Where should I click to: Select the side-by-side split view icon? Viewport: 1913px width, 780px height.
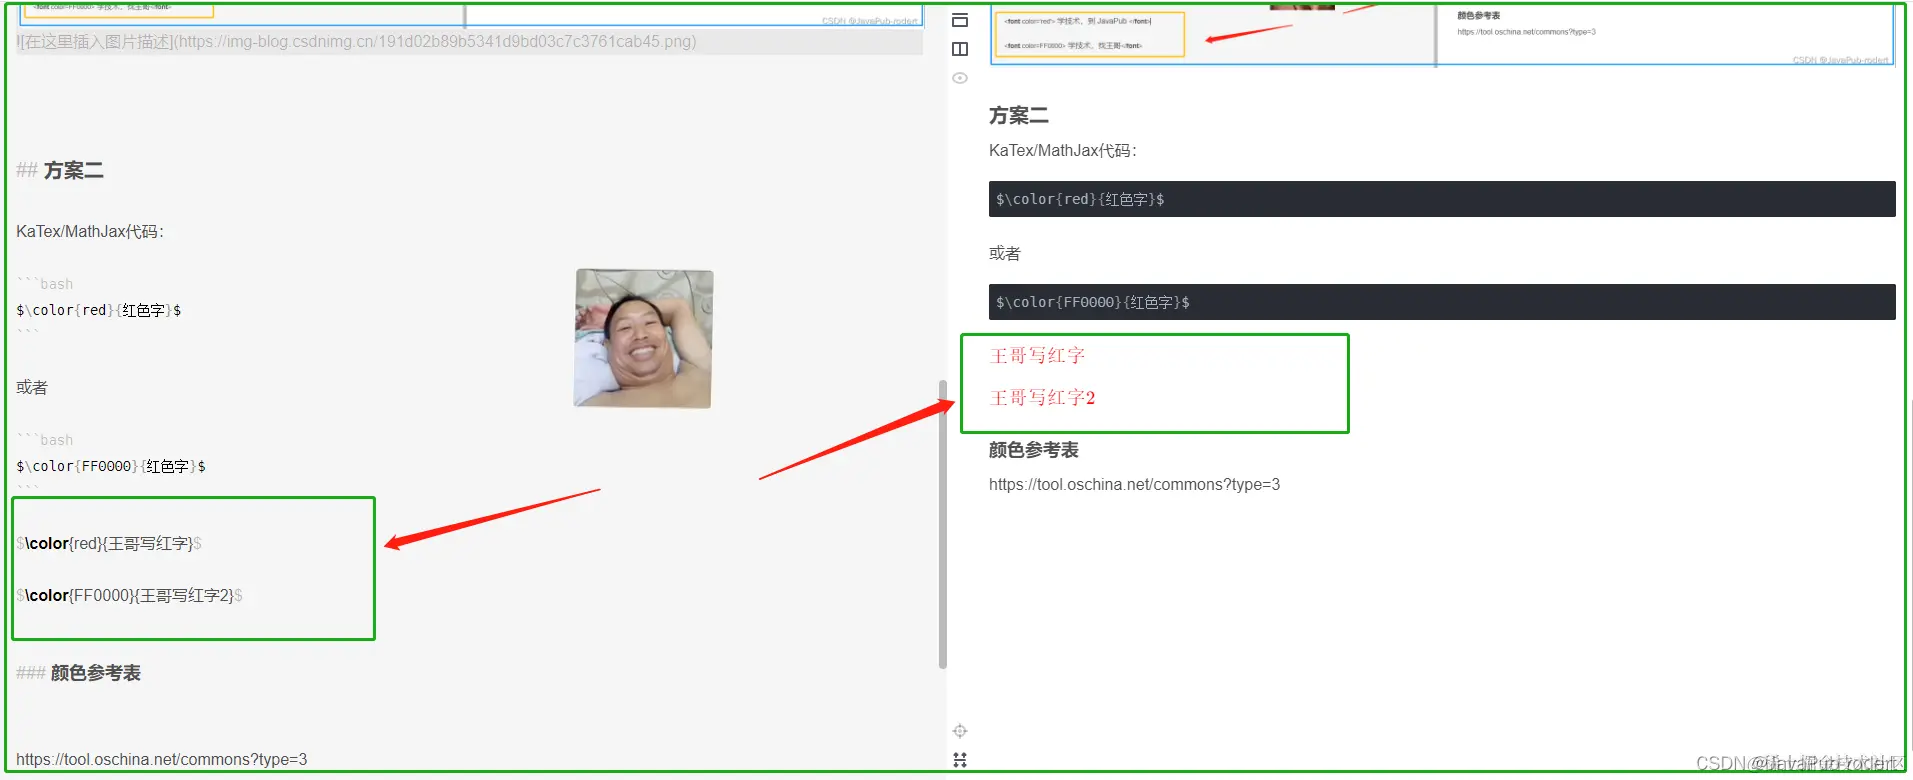tap(960, 49)
